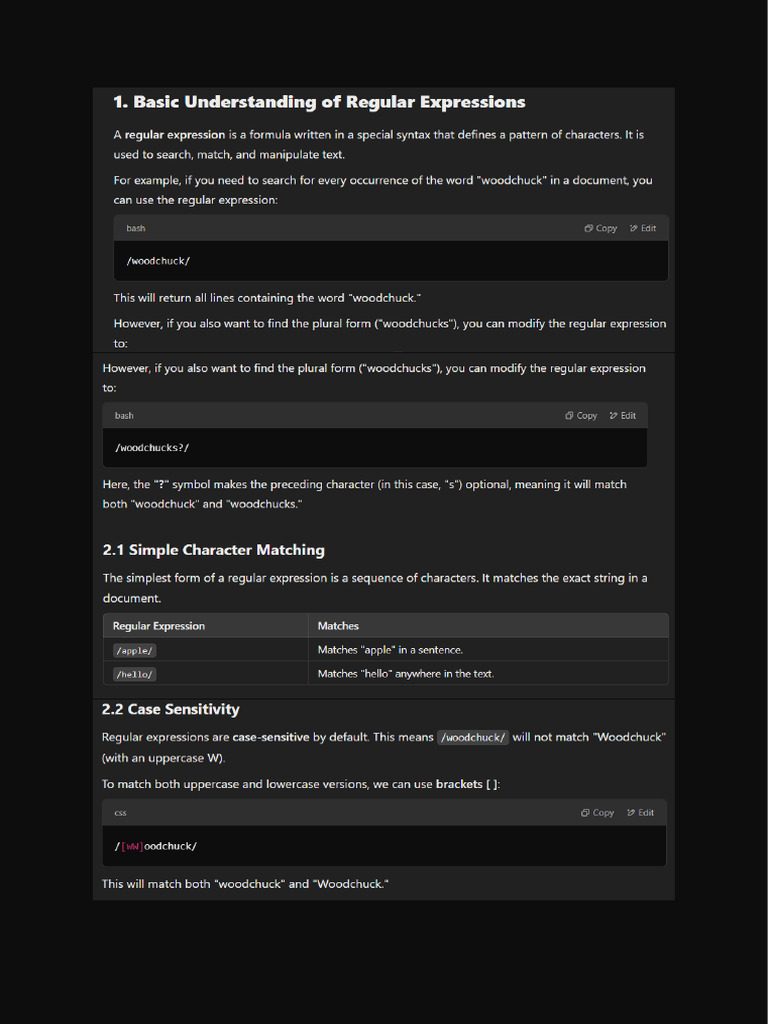Select the "Regular Expression" table column header

point(159,626)
